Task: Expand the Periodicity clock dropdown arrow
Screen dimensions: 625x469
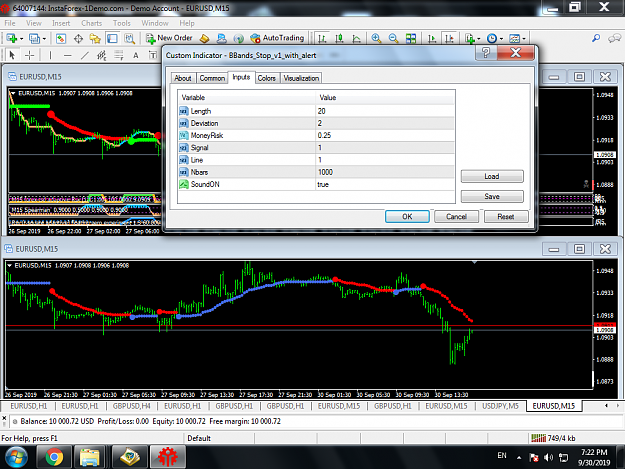Action: [501, 39]
